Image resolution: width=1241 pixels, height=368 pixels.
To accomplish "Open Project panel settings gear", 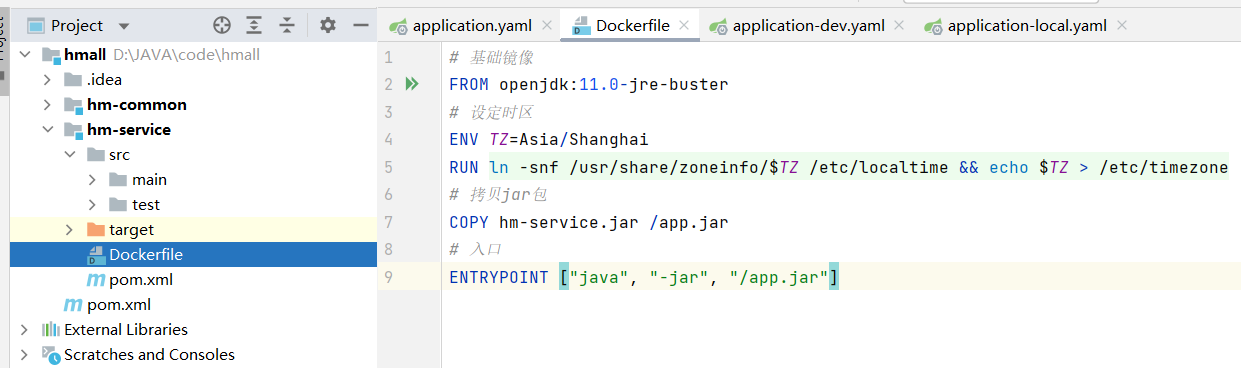I will (328, 25).
